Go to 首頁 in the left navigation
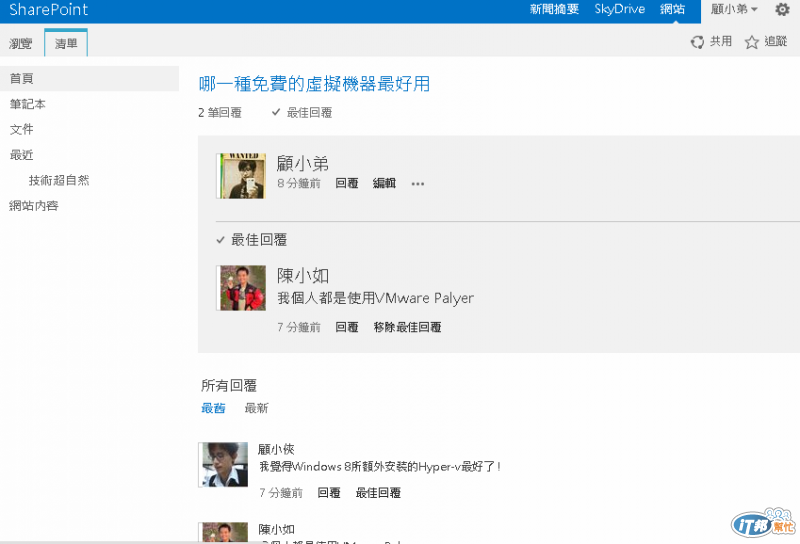Image resolution: width=800 pixels, height=544 pixels. click(89, 79)
